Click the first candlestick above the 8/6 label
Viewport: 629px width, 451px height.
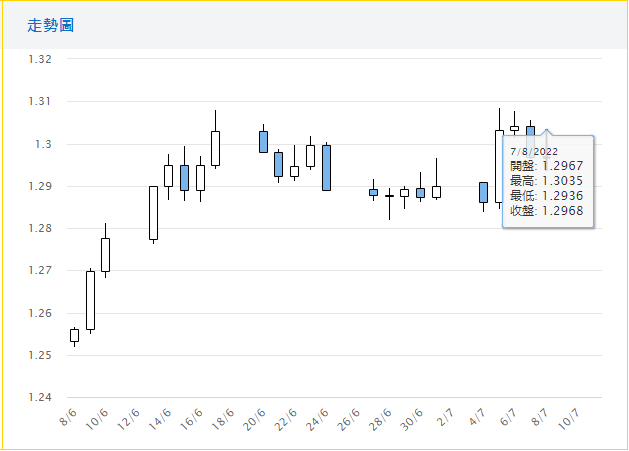(x=74, y=335)
